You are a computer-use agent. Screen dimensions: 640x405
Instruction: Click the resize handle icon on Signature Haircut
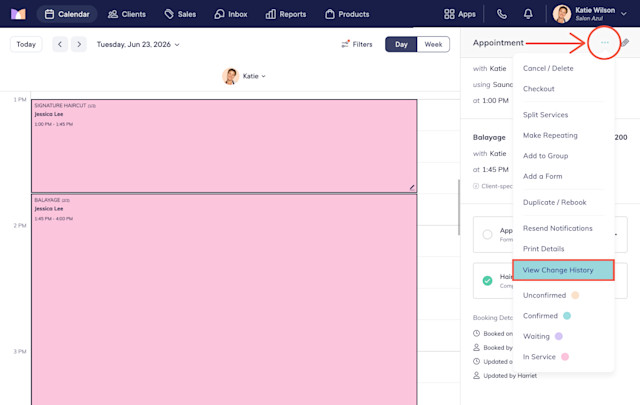(412, 187)
